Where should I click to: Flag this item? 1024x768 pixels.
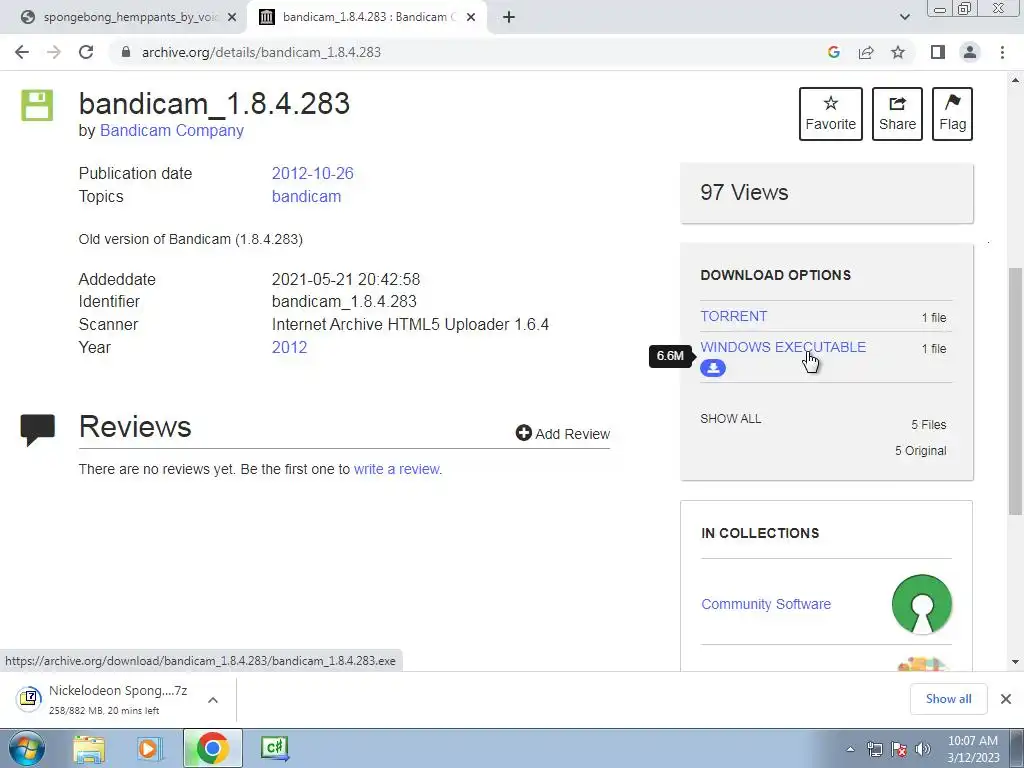pos(952,114)
